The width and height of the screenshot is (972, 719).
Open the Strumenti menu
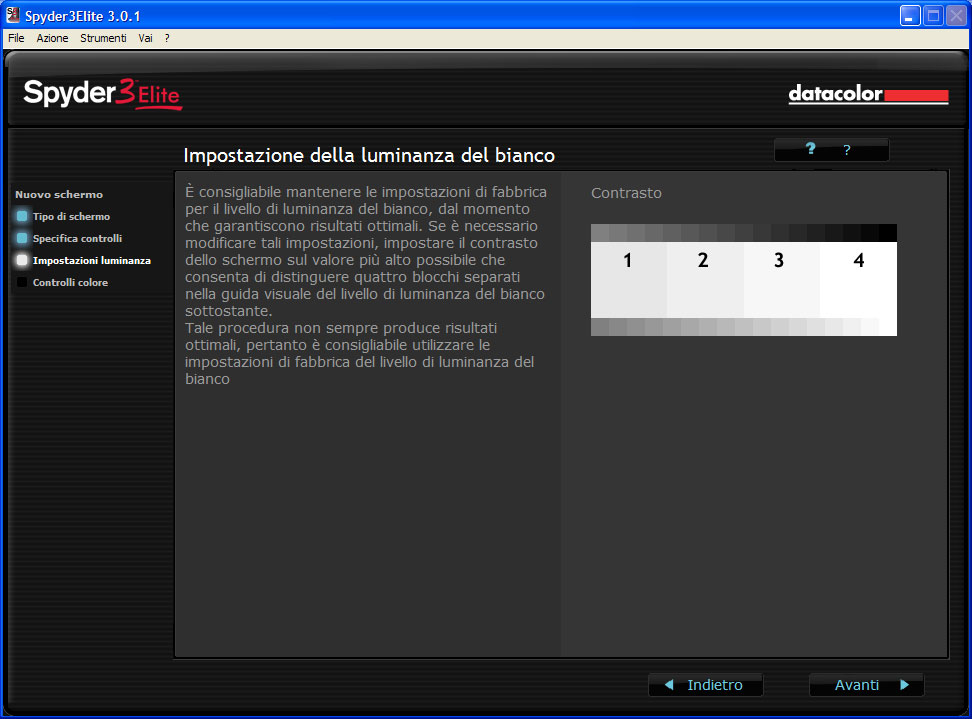103,38
